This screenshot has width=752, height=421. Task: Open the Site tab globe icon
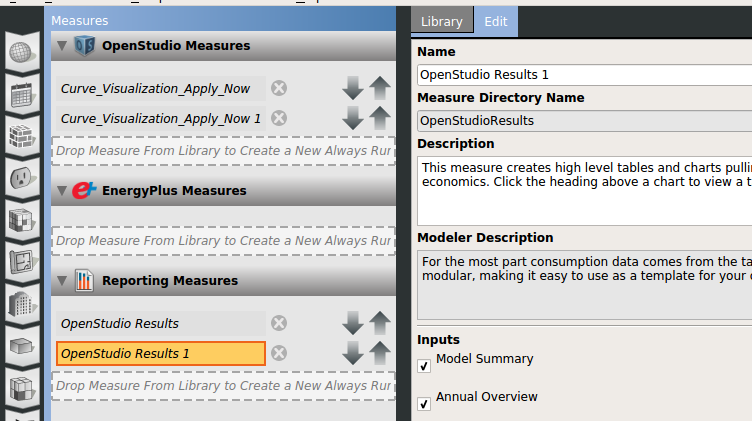(21, 52)
